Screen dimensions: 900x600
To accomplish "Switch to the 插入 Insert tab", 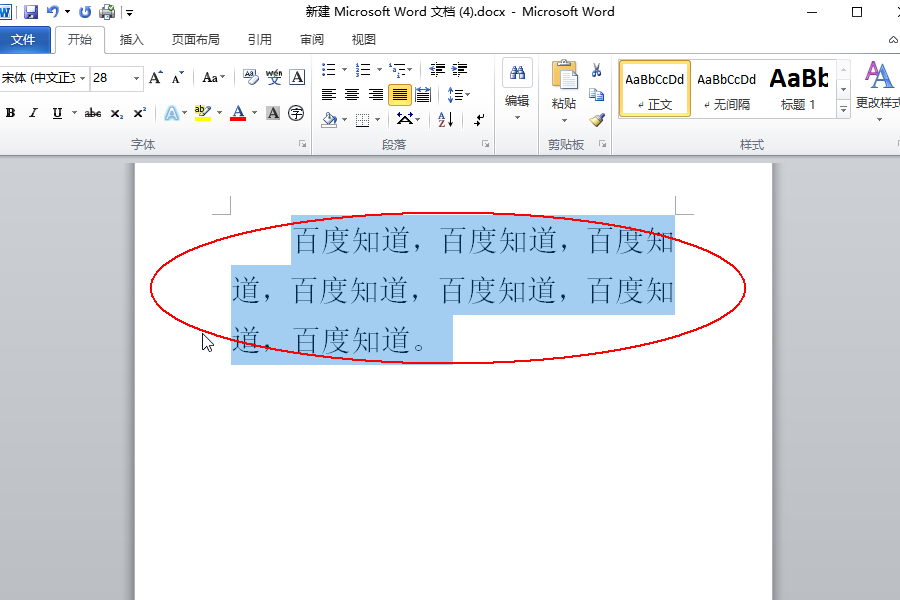I will tap(131, 40).
